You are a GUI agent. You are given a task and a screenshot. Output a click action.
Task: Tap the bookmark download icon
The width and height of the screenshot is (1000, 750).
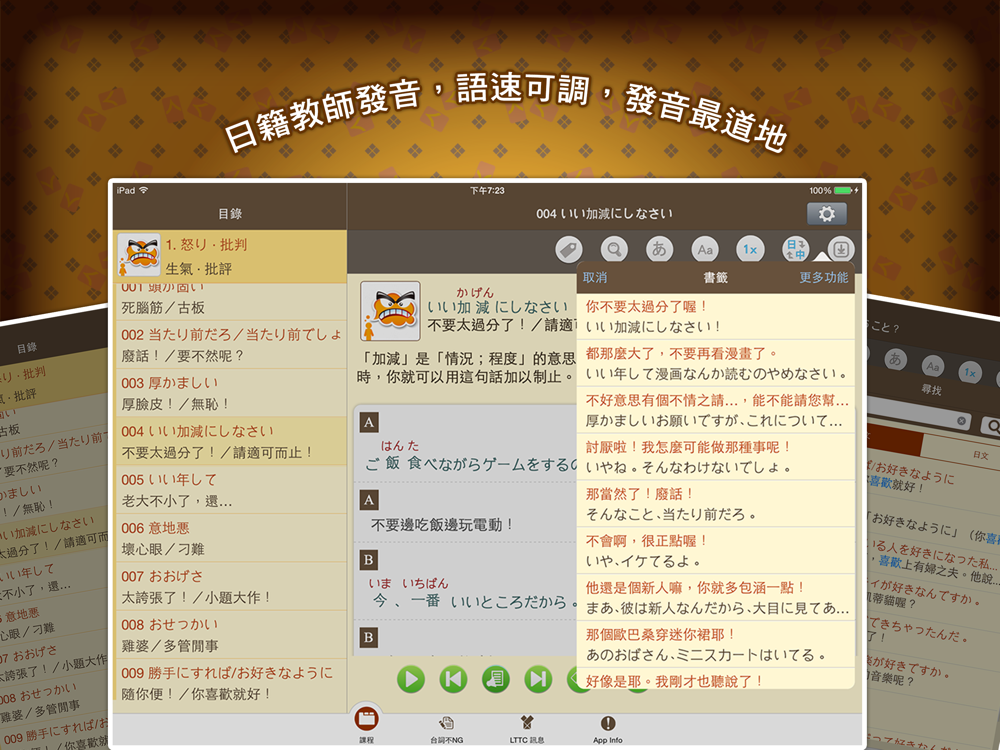[x=841, y=249]
